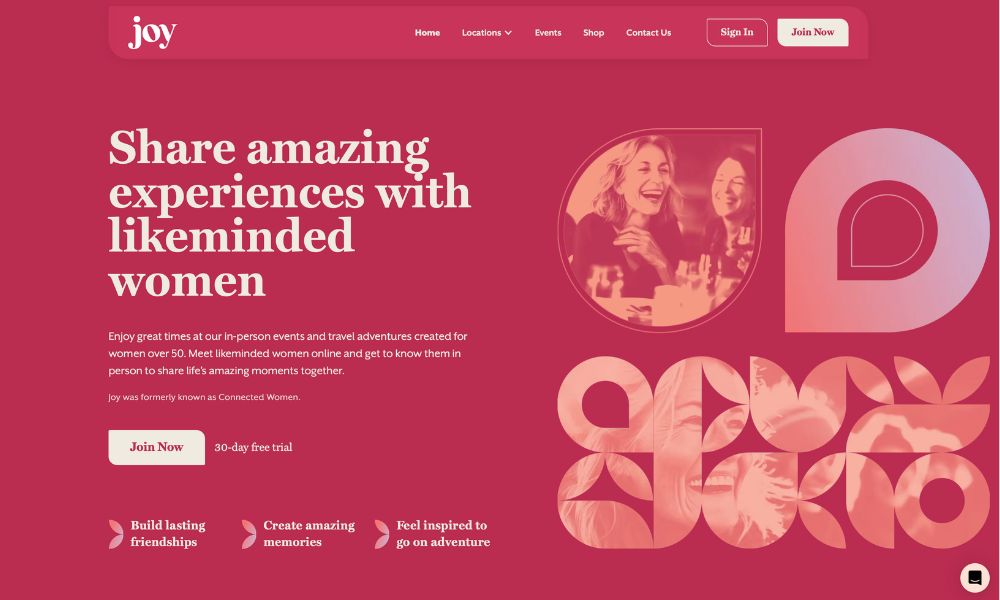Expand the Locations dropdown chevron

pos(508,33)
